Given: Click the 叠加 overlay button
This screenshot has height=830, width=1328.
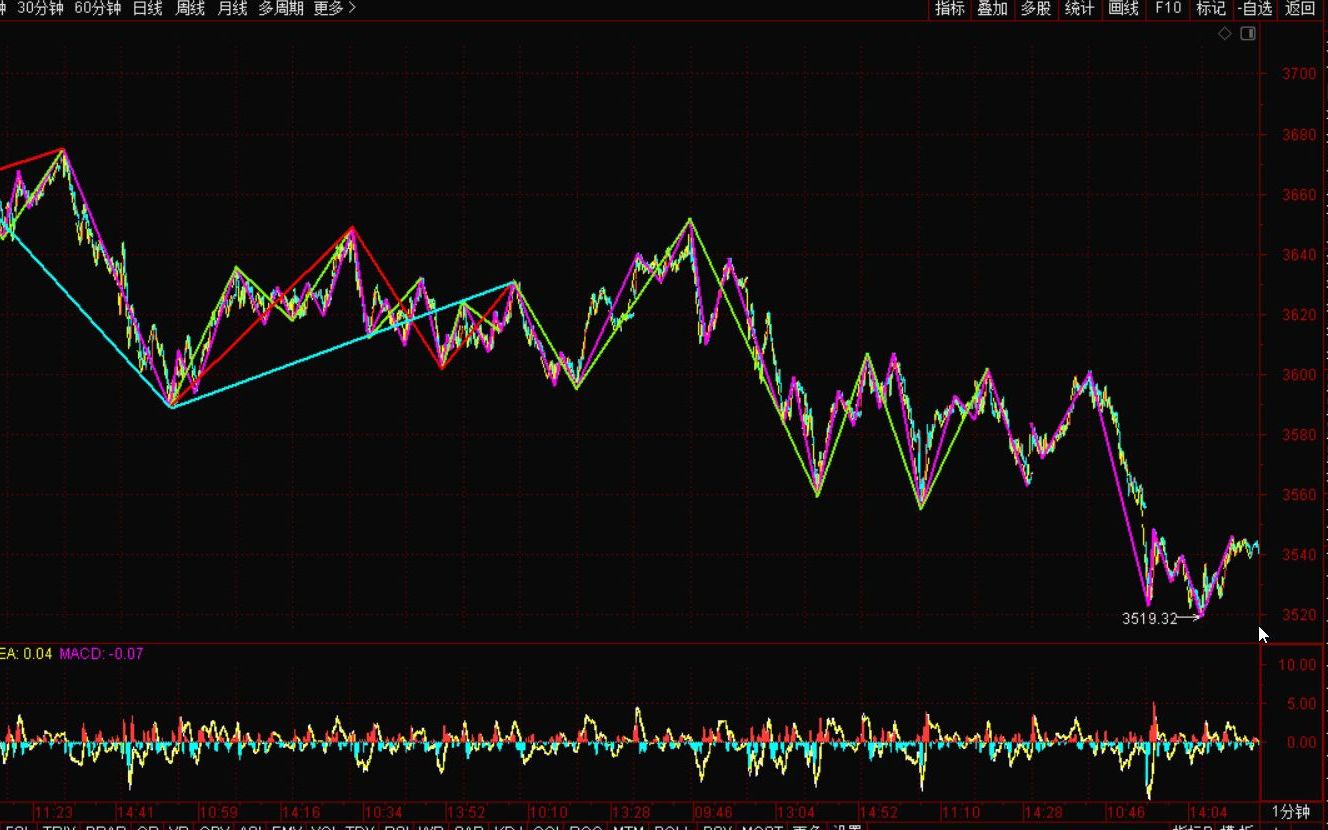Looking at the screenshot, I should 992,8.
